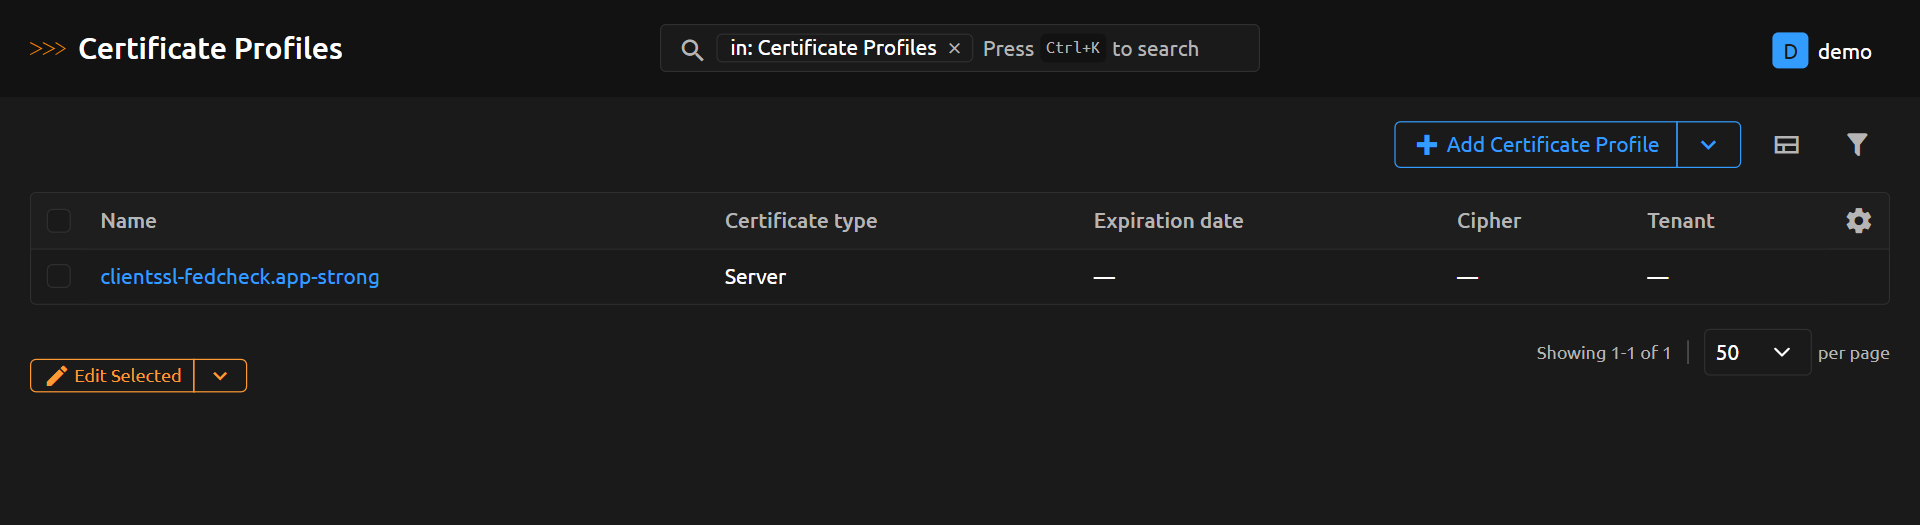Open the clientssl-fedcheck.app-strong profile link
1920x525 pixels.
click(240, 277)
